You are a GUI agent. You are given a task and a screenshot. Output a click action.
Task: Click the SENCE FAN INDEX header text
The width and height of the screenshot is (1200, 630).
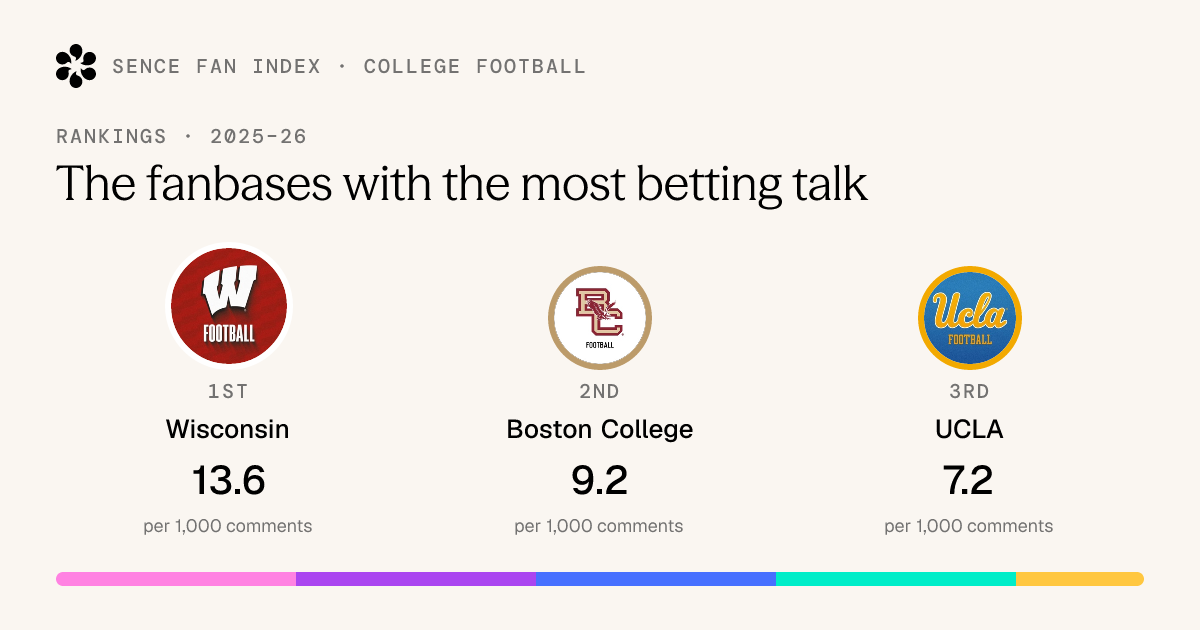pyautogui.click(x=217, y=67)
